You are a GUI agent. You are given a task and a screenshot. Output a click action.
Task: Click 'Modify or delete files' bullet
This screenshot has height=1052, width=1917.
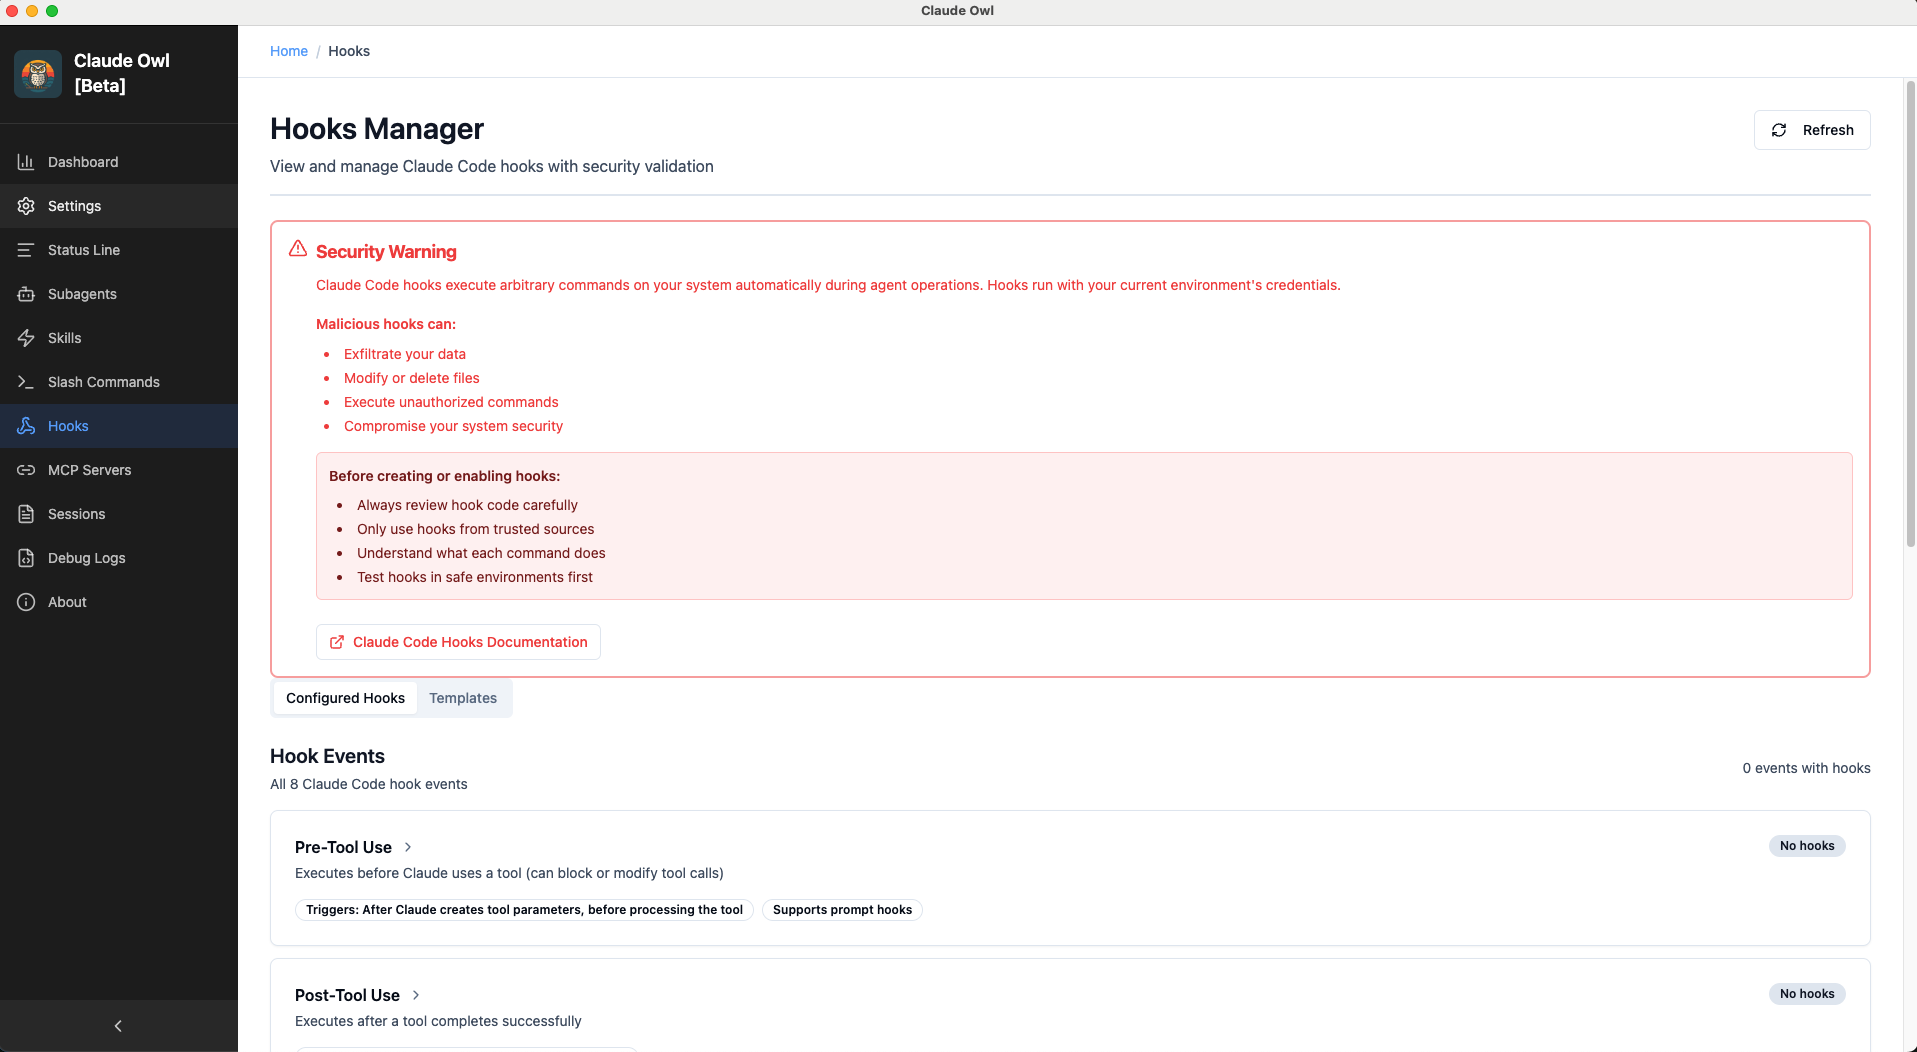(412, 378)
